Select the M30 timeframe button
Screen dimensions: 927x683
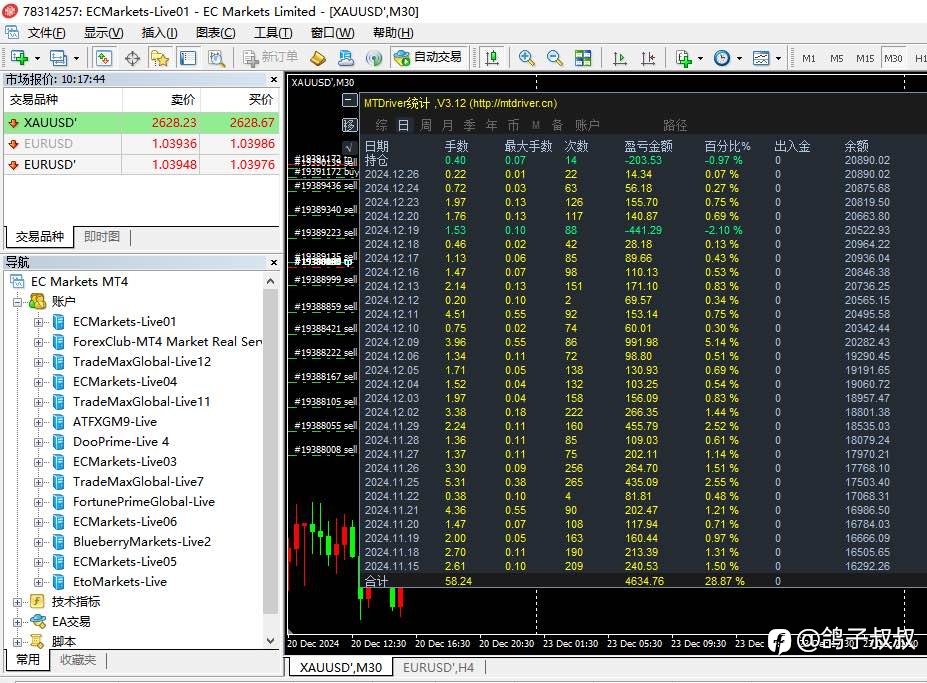[x=893, y=58]
